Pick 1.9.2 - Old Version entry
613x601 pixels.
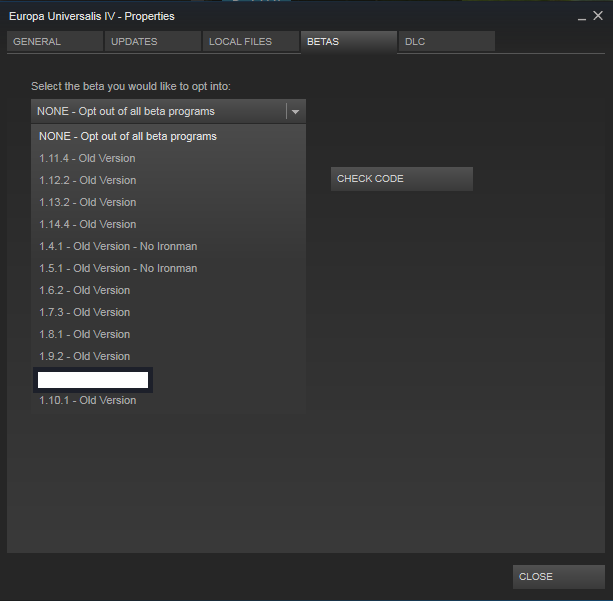coord(168,356)
